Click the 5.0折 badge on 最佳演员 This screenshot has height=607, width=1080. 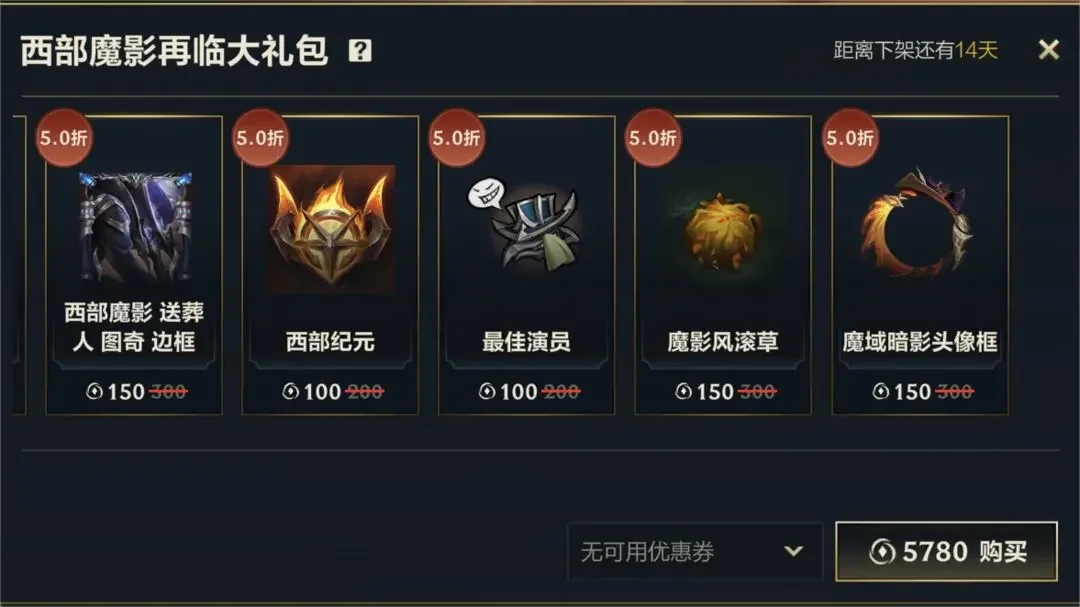[456, 138]
